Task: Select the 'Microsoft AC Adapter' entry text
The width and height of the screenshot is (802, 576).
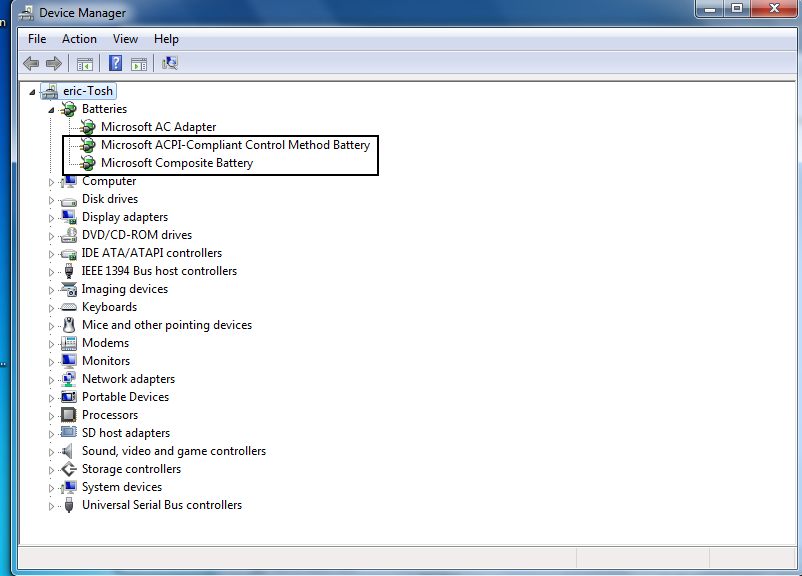Action: (159, 127)
